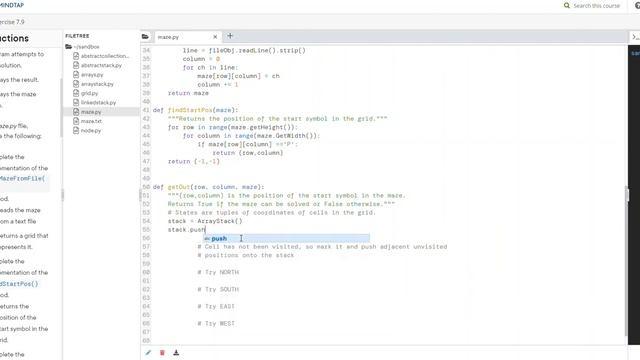
Task: Click the pencil edit icon in bottom toolbar
Action: (148, 353)
